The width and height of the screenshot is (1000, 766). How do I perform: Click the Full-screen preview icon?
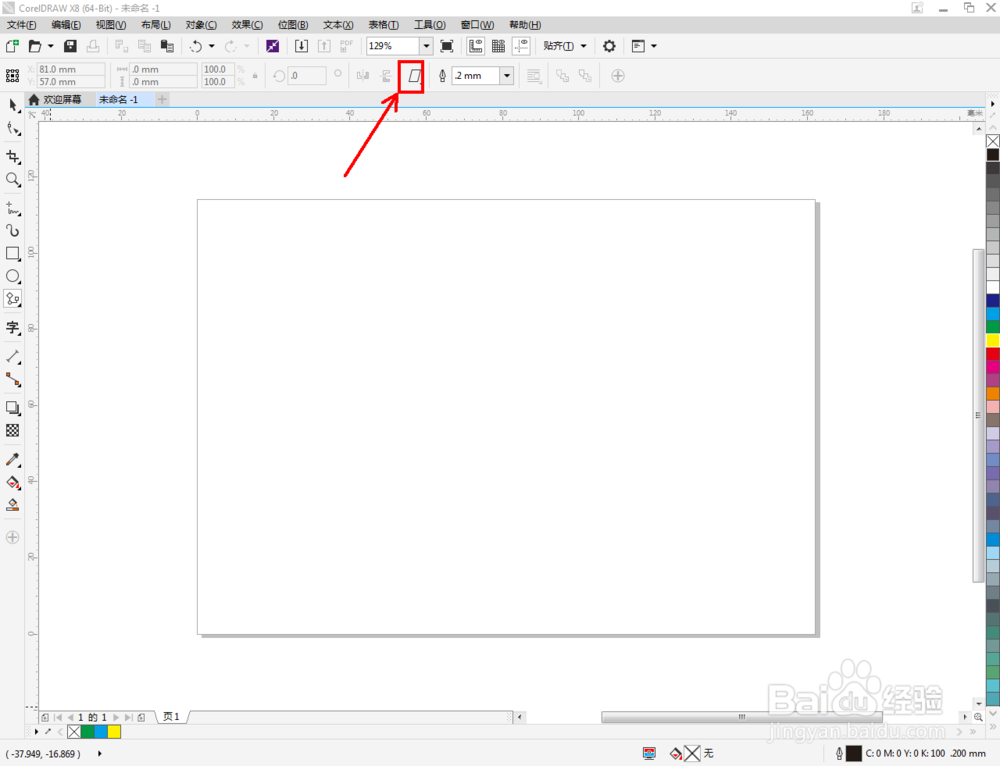click(447, 46)
